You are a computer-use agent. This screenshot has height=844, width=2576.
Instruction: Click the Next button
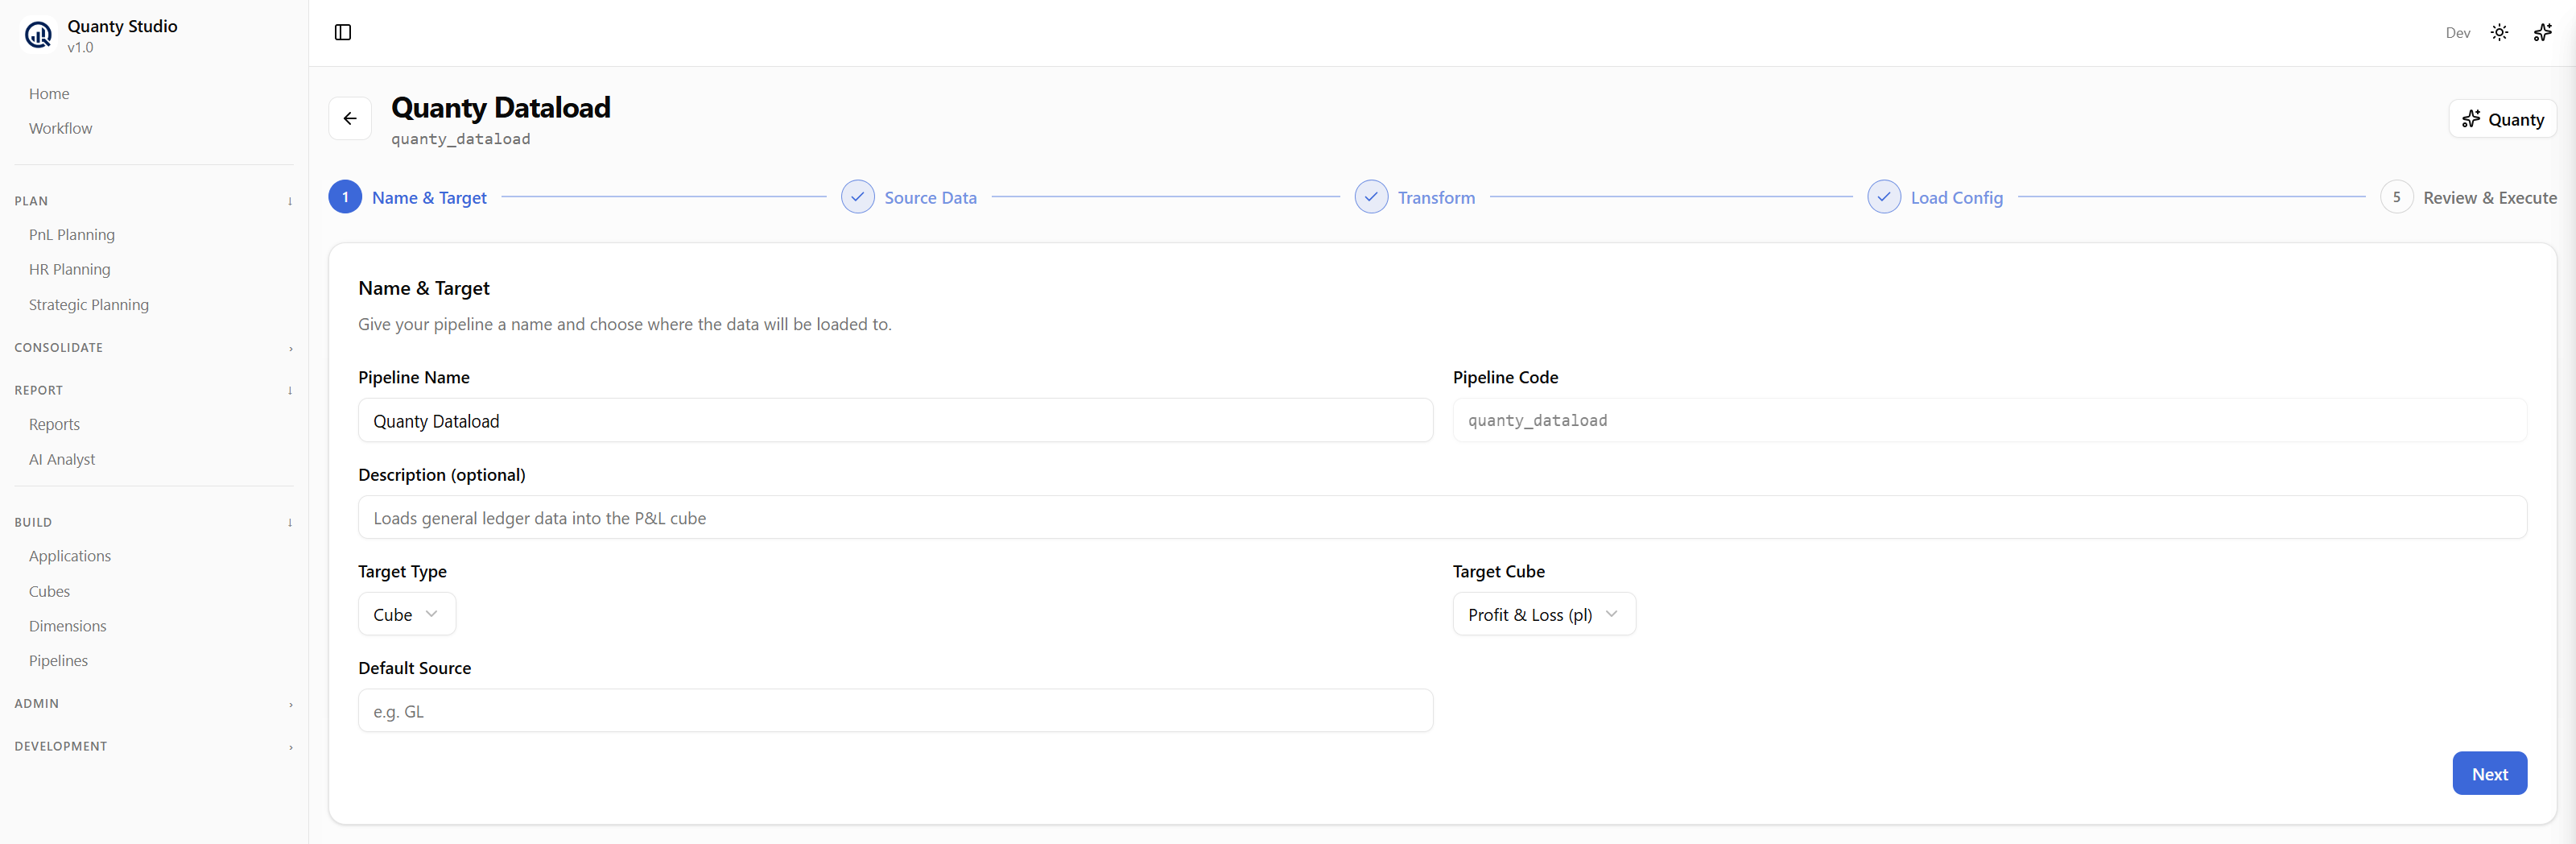(x=2489, y=774)
